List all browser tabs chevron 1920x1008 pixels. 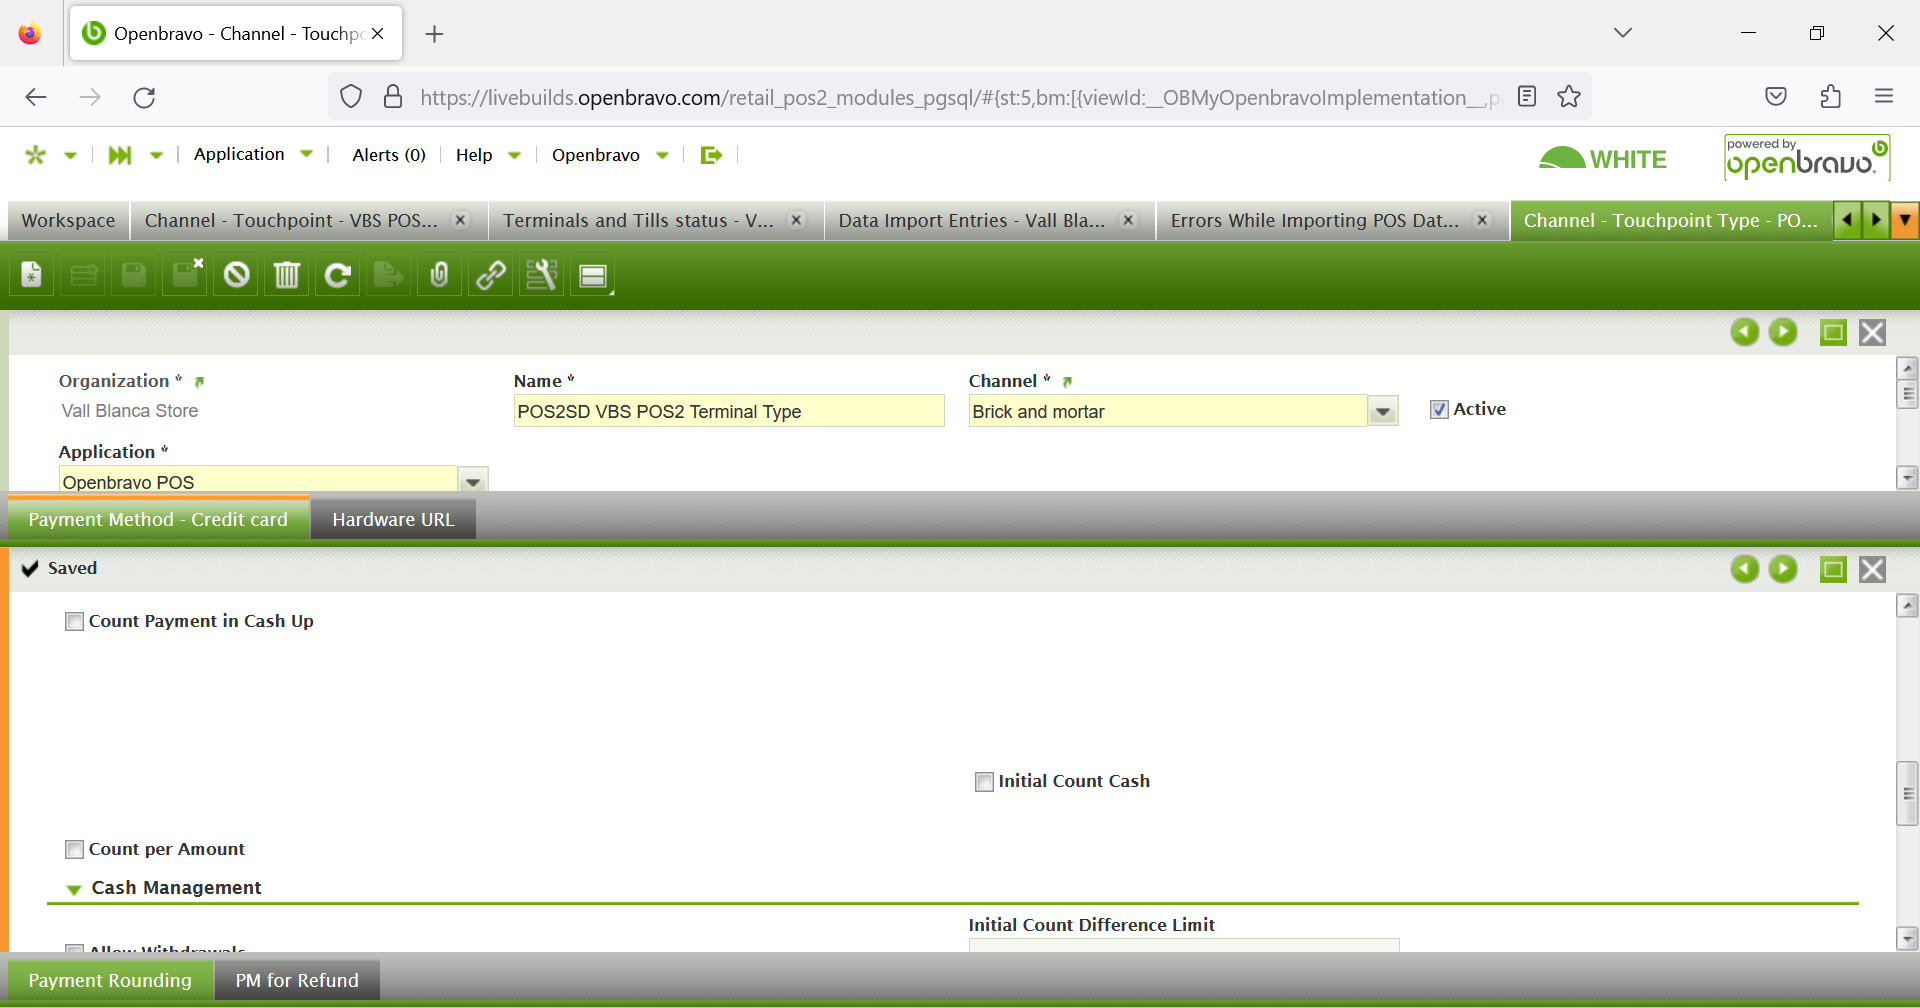[x=1623, y=33]
